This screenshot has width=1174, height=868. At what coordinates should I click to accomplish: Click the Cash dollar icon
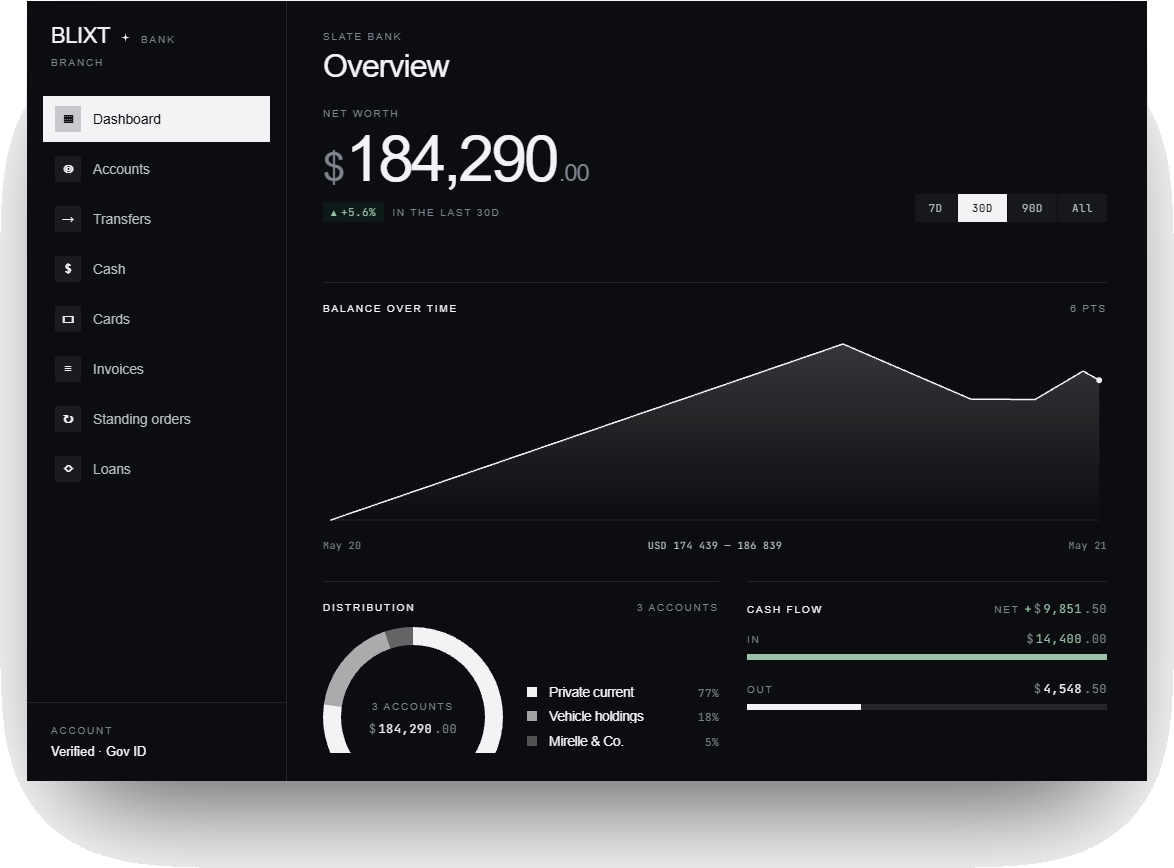[68, 269]
